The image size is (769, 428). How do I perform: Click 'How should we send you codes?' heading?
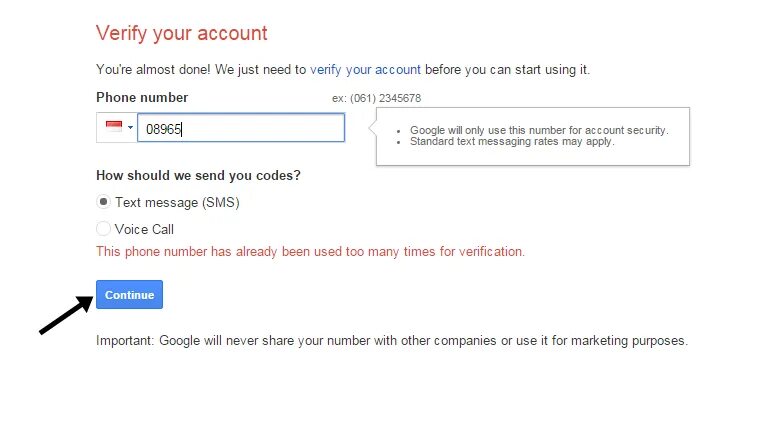[198, 176]
